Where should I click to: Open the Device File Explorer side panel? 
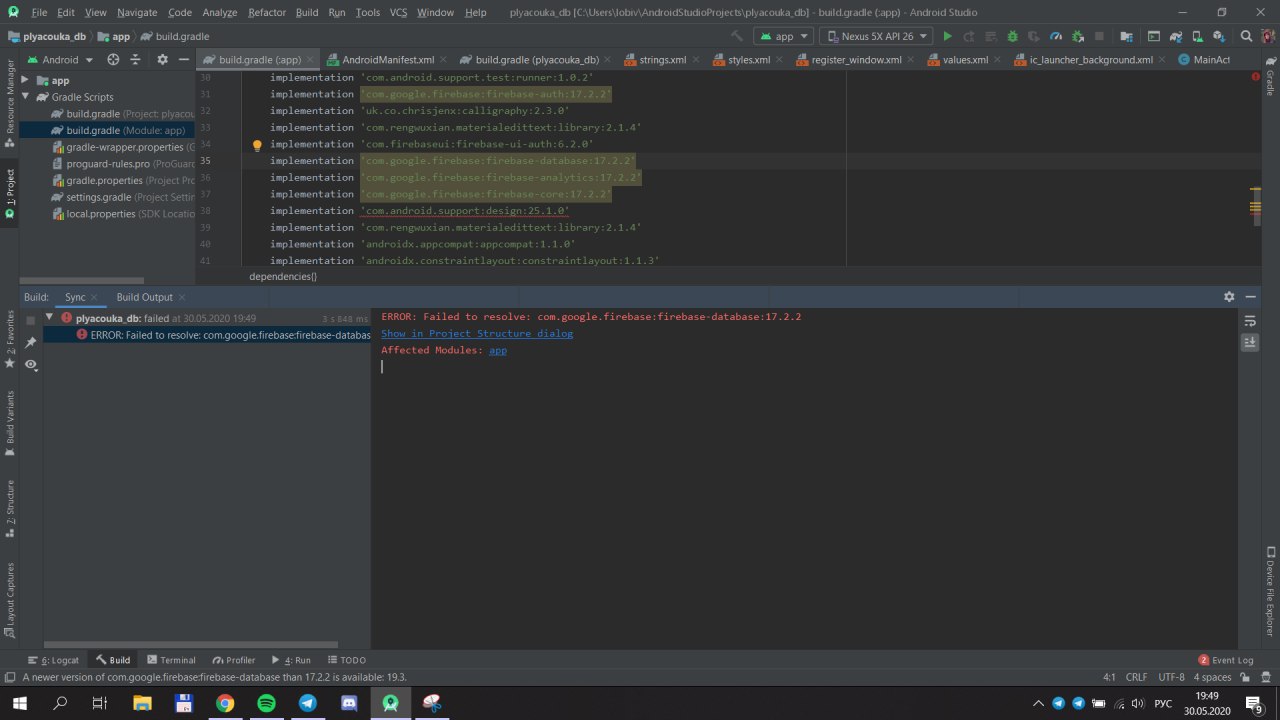pyautogui.click(x=1271, y=589)
